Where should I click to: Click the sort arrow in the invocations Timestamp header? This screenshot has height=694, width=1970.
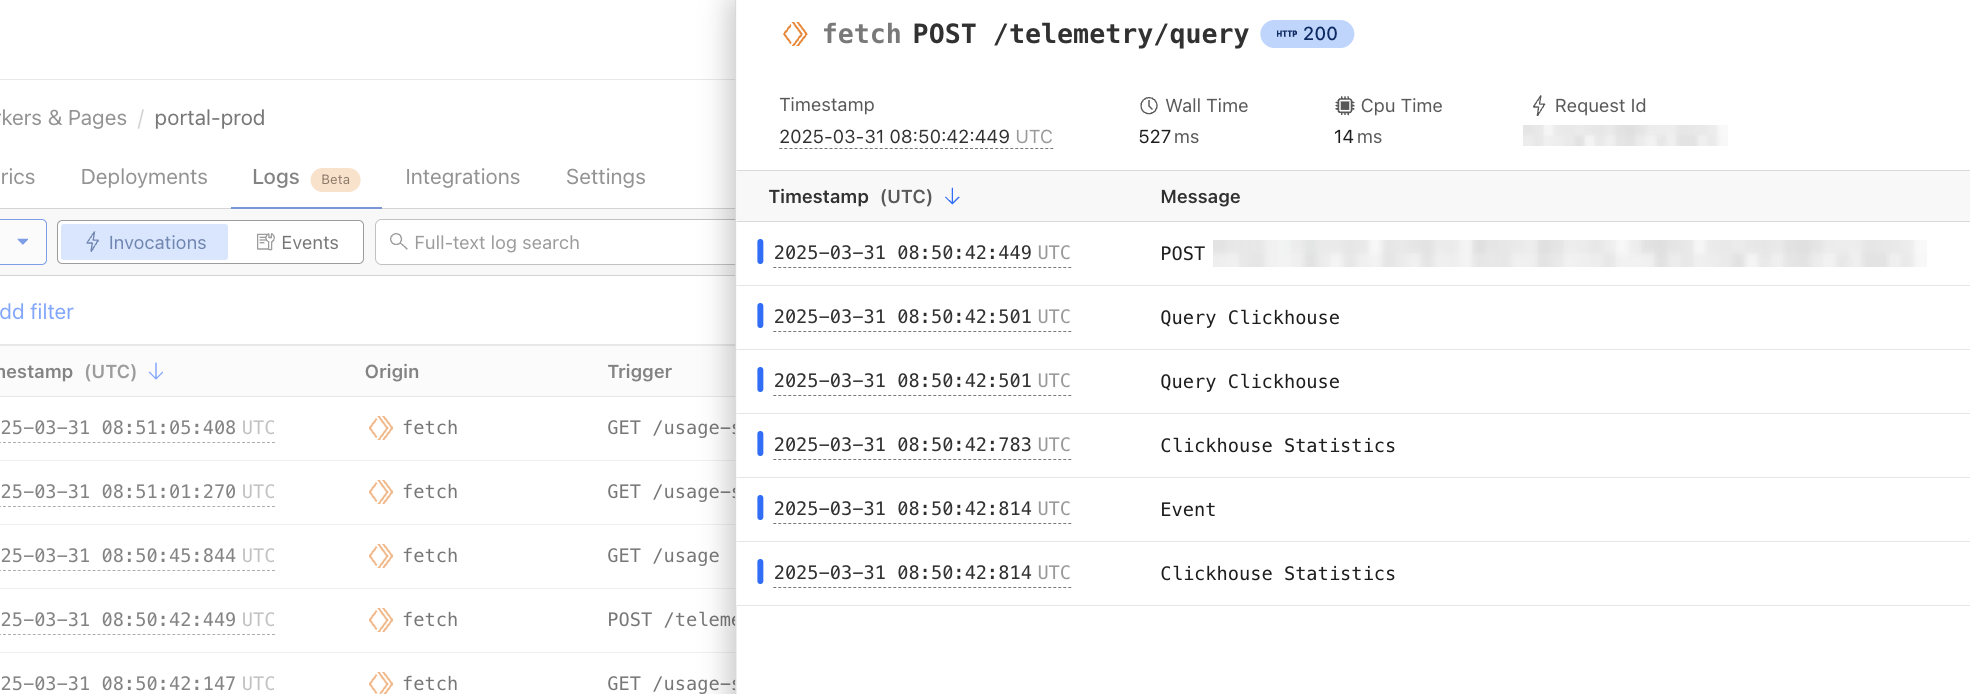[156, 372]
